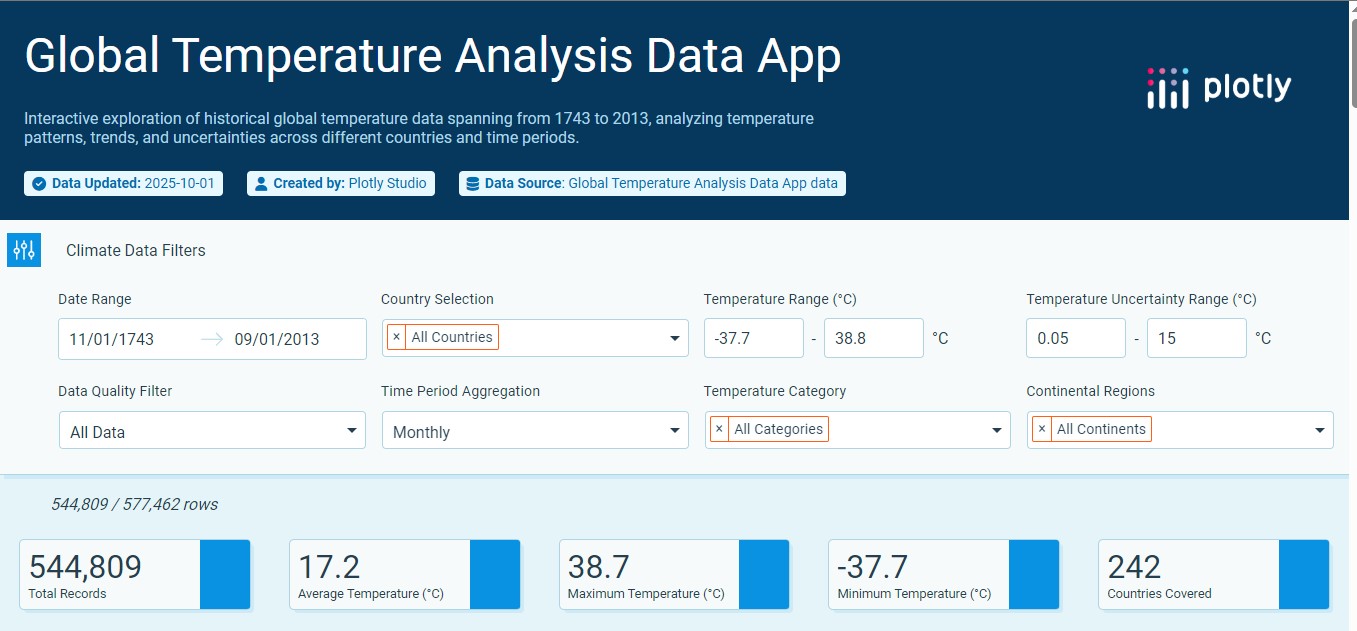This screenshot has width=1357, height=631.
Task: Expand the Temperature Category dropdown
Action: tap(996, 431)
